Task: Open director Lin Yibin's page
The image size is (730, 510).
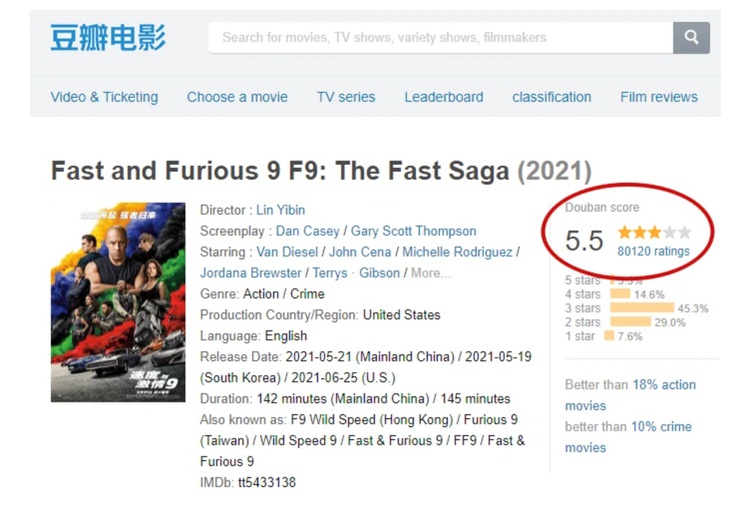Action: coord(280,210)
